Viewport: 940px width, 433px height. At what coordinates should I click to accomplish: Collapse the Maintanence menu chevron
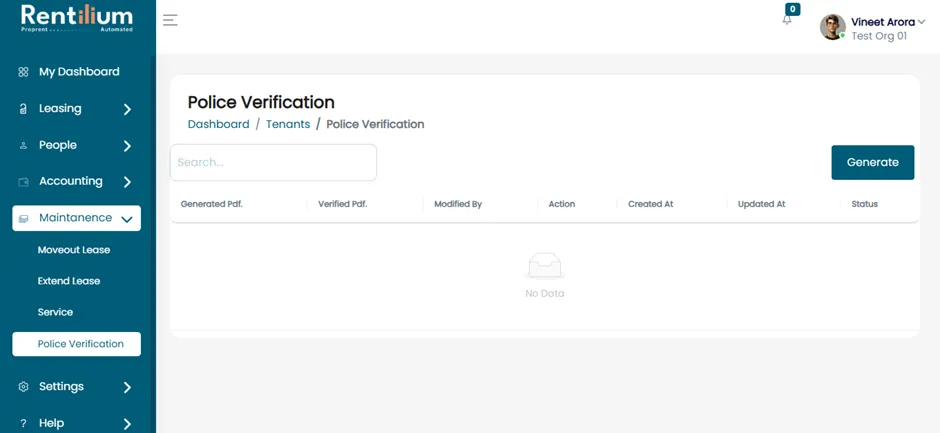pyautogui.click(x=126, y=219)
